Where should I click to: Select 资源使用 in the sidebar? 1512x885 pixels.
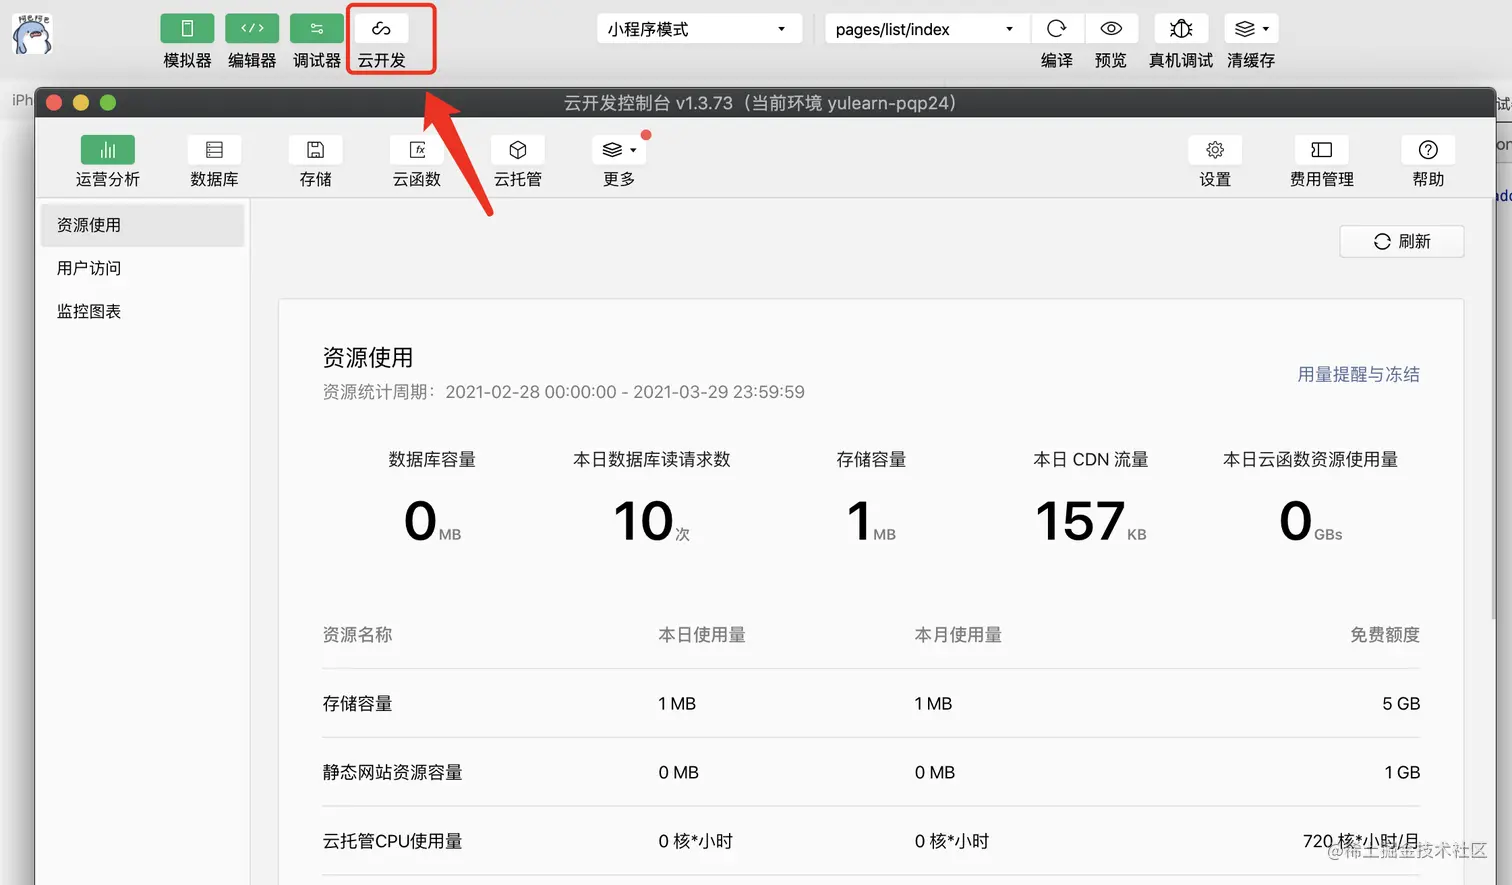point(143,225)
